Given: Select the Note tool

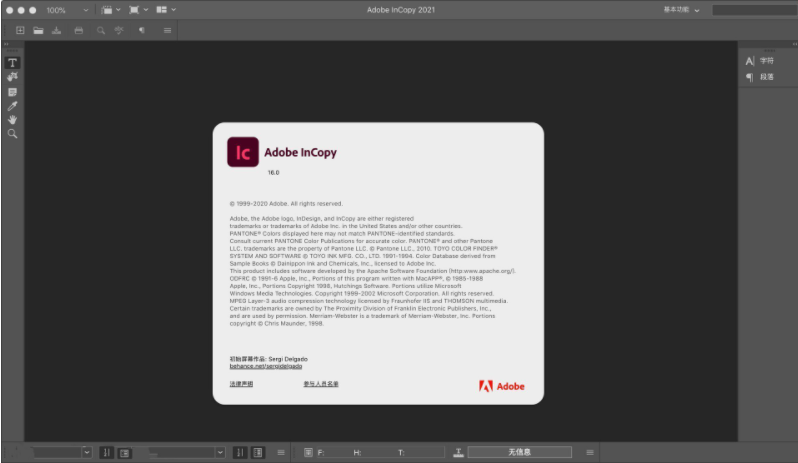Looking at the screenshot, I should pos(13,91).
